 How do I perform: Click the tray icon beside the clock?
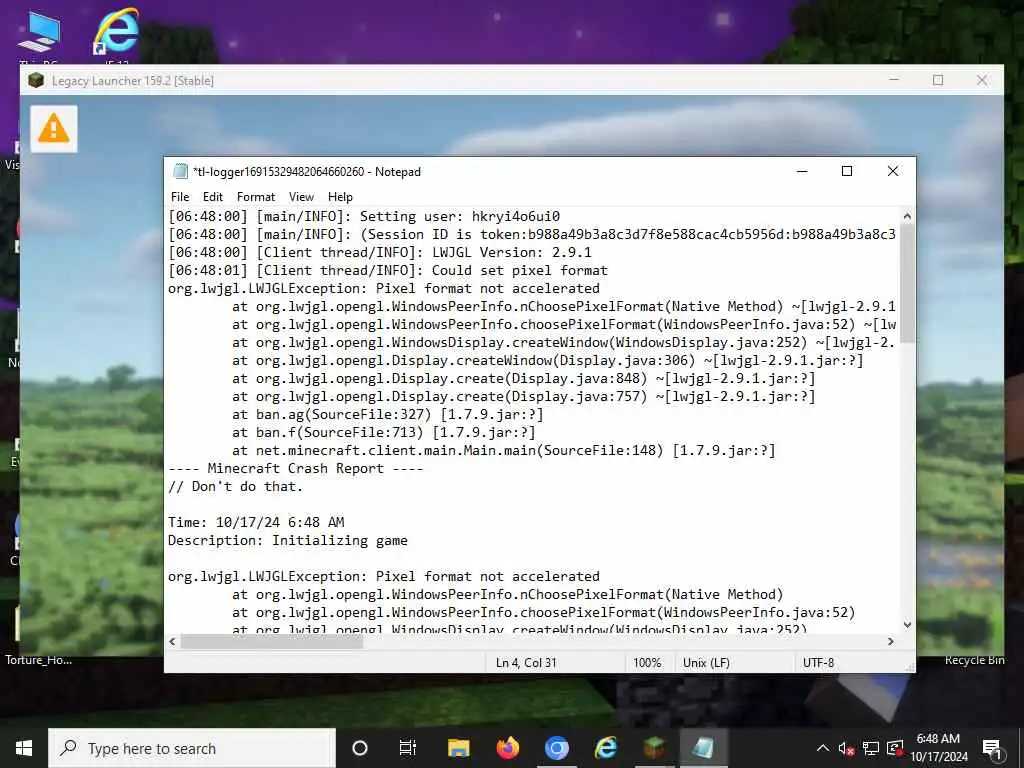click(895, 748)
